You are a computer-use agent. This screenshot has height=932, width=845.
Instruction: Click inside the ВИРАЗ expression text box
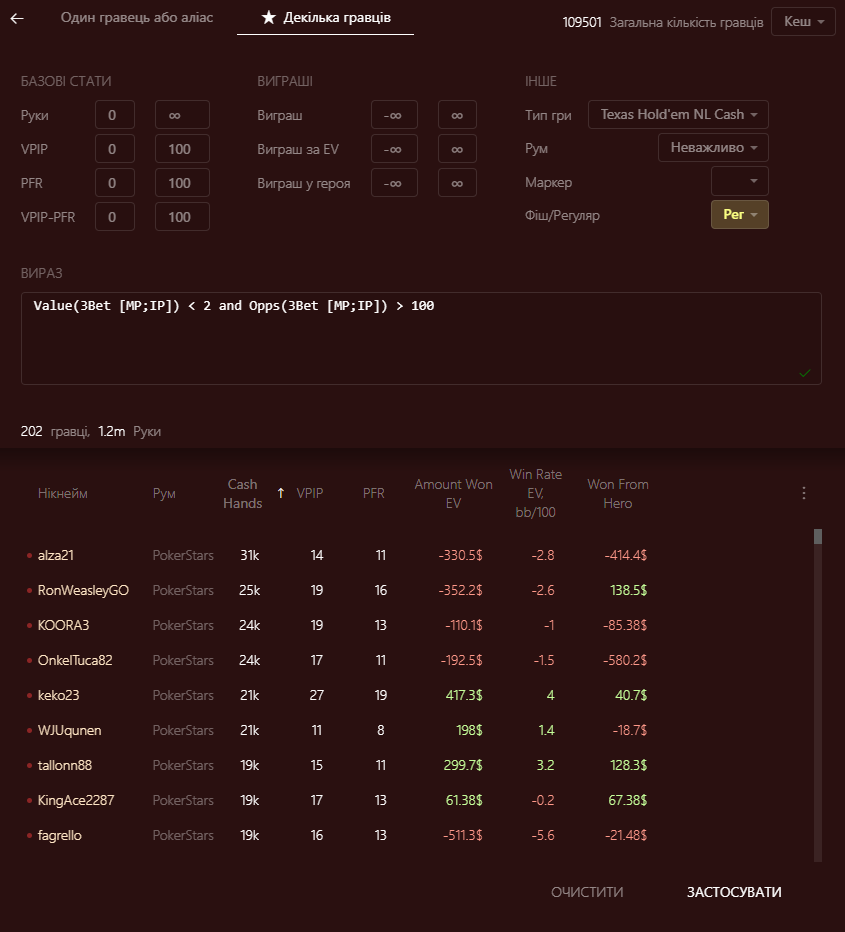click(421, 338)
